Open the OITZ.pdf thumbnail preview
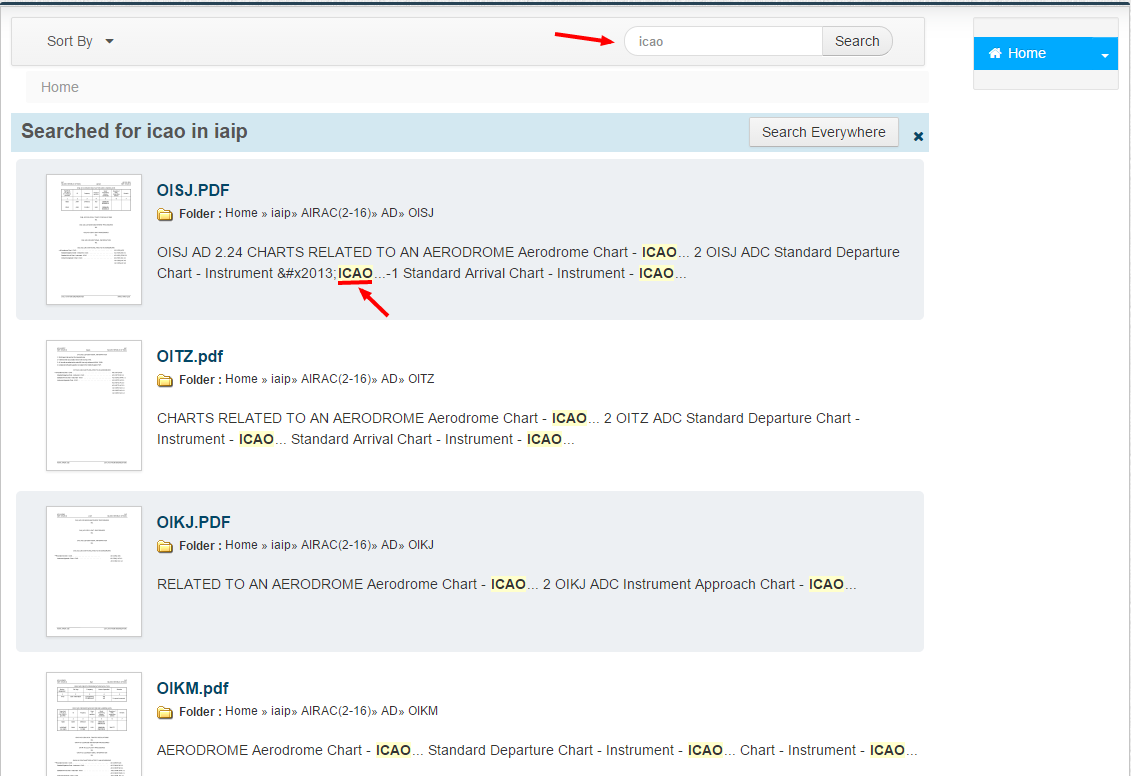 coord(94,405)
